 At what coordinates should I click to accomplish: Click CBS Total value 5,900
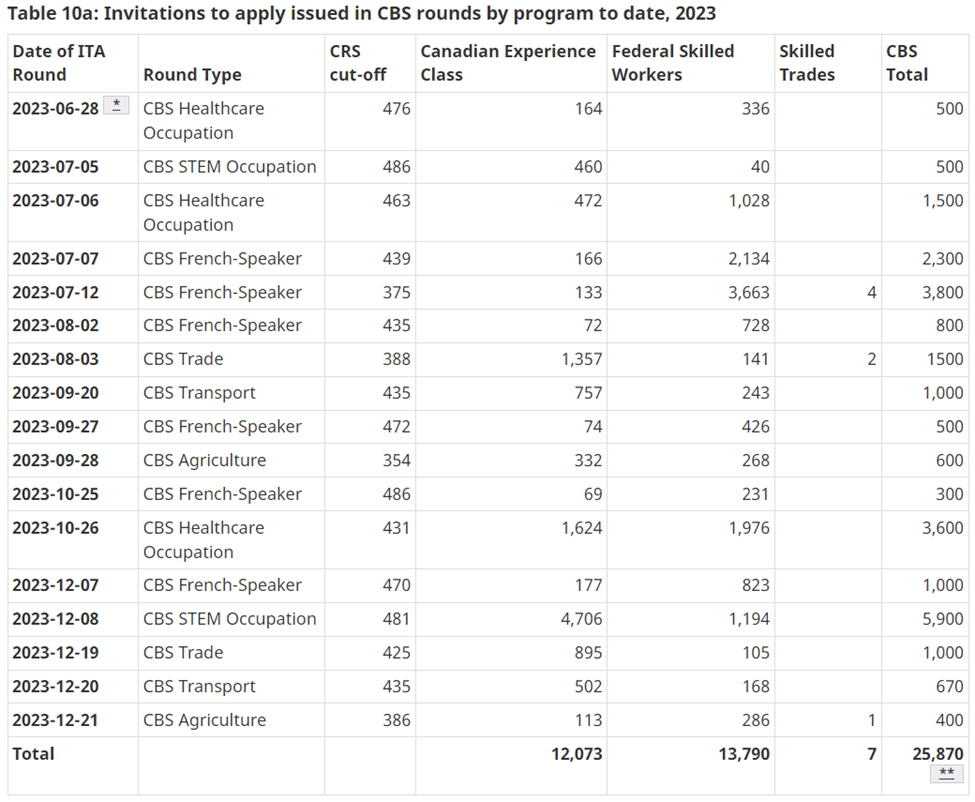943,619
